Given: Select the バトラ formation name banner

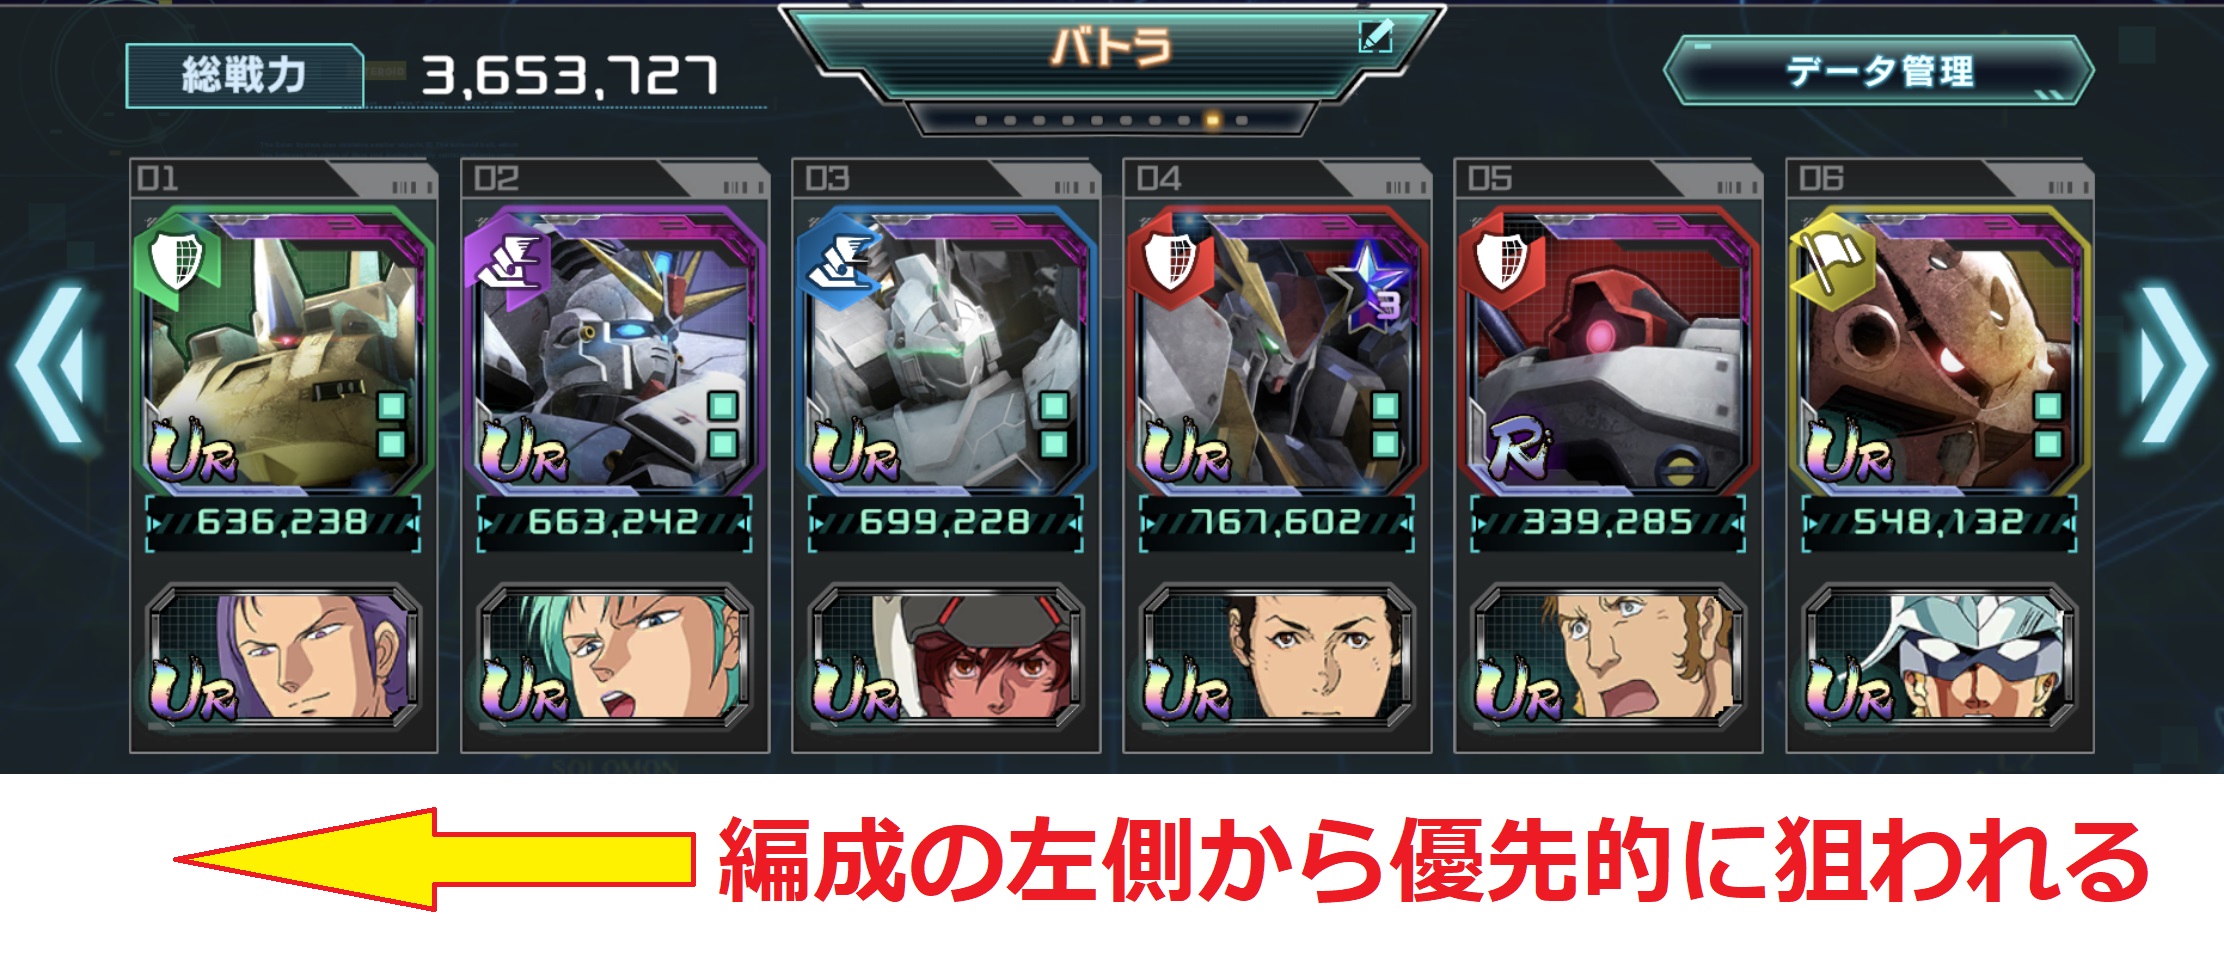Looking at the screenshot, I should (x=1111, y=48).
